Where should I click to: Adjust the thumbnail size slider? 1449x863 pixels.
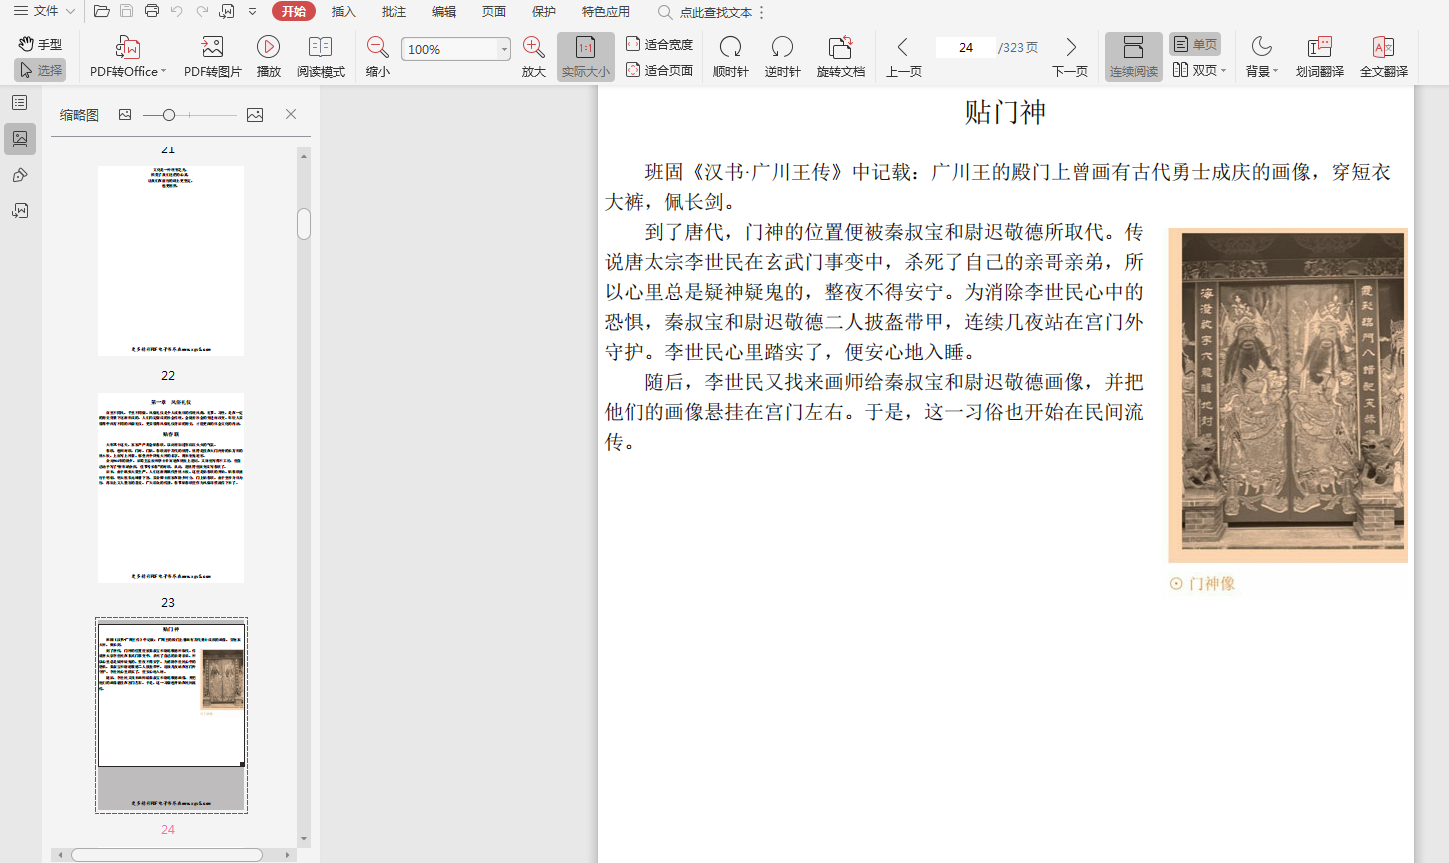pos(169,115)
